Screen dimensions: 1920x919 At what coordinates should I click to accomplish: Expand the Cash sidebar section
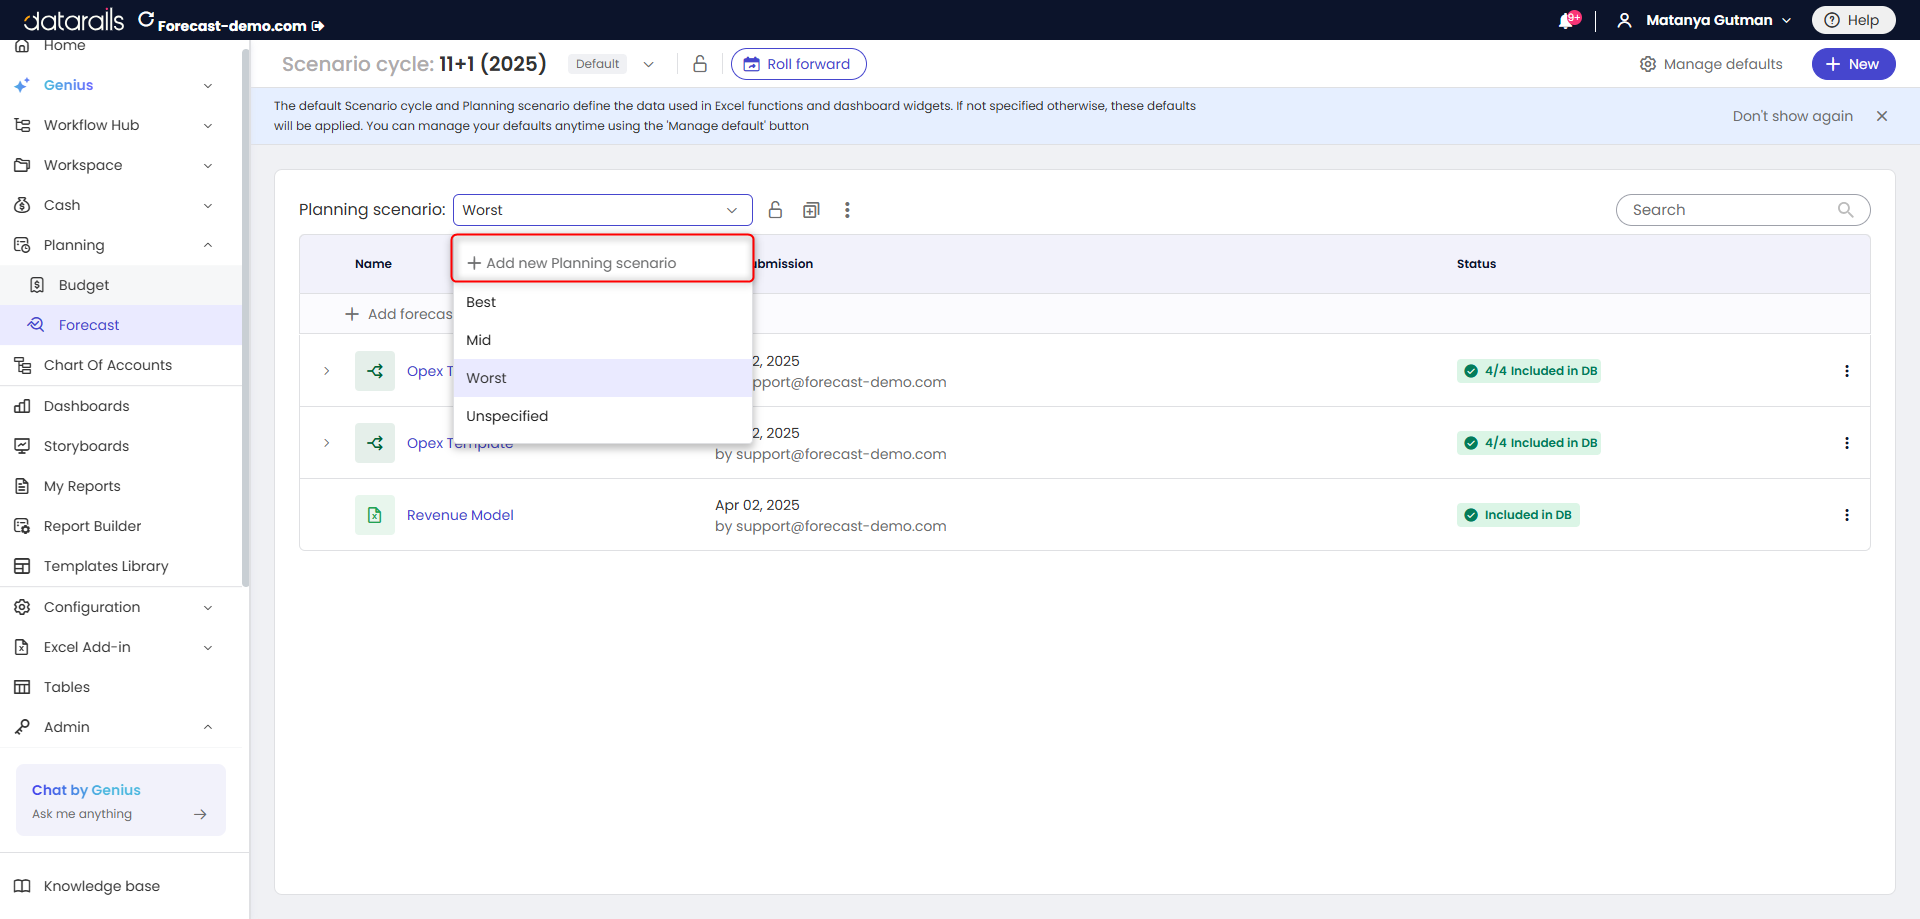tap(208, 206)
